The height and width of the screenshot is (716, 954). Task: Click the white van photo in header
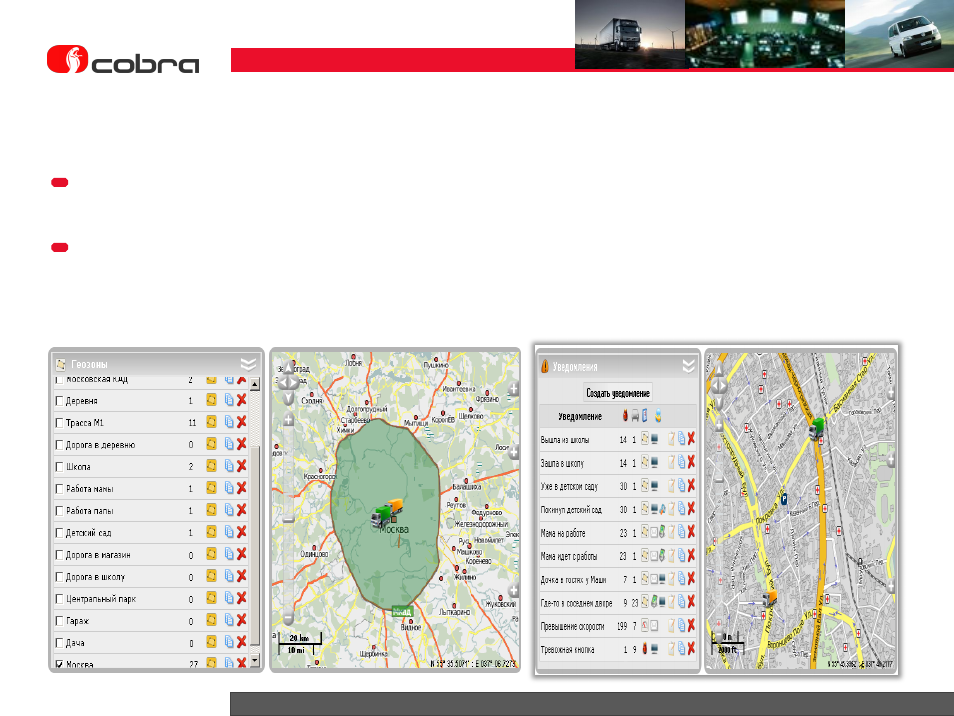[899, 33]
